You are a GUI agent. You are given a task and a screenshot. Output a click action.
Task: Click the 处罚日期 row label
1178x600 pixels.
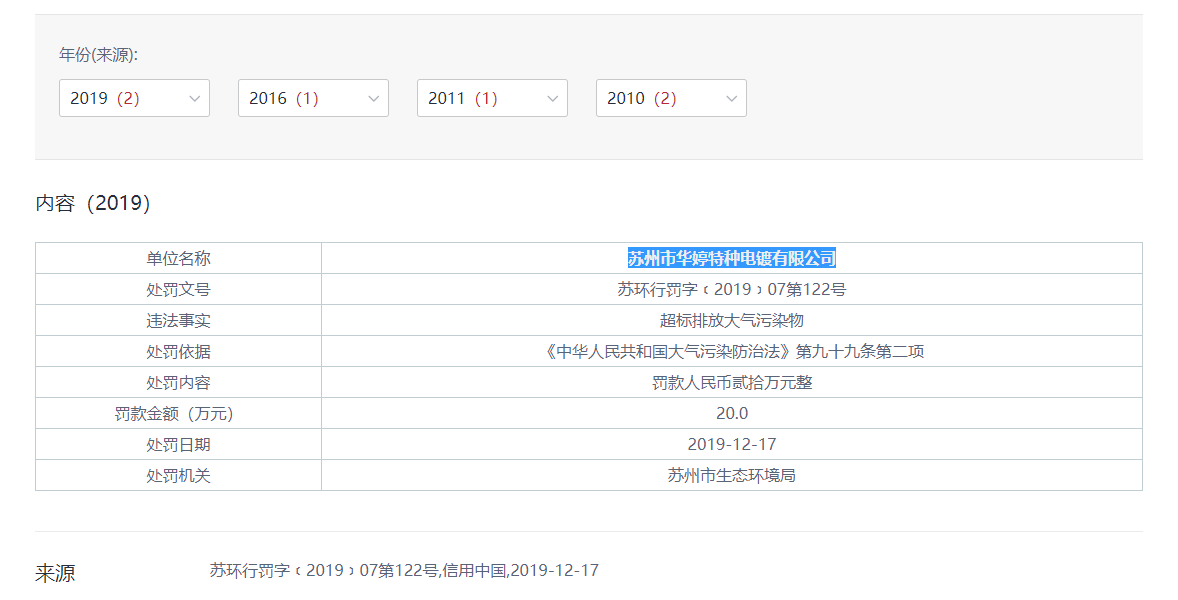[x=178, y=445]
